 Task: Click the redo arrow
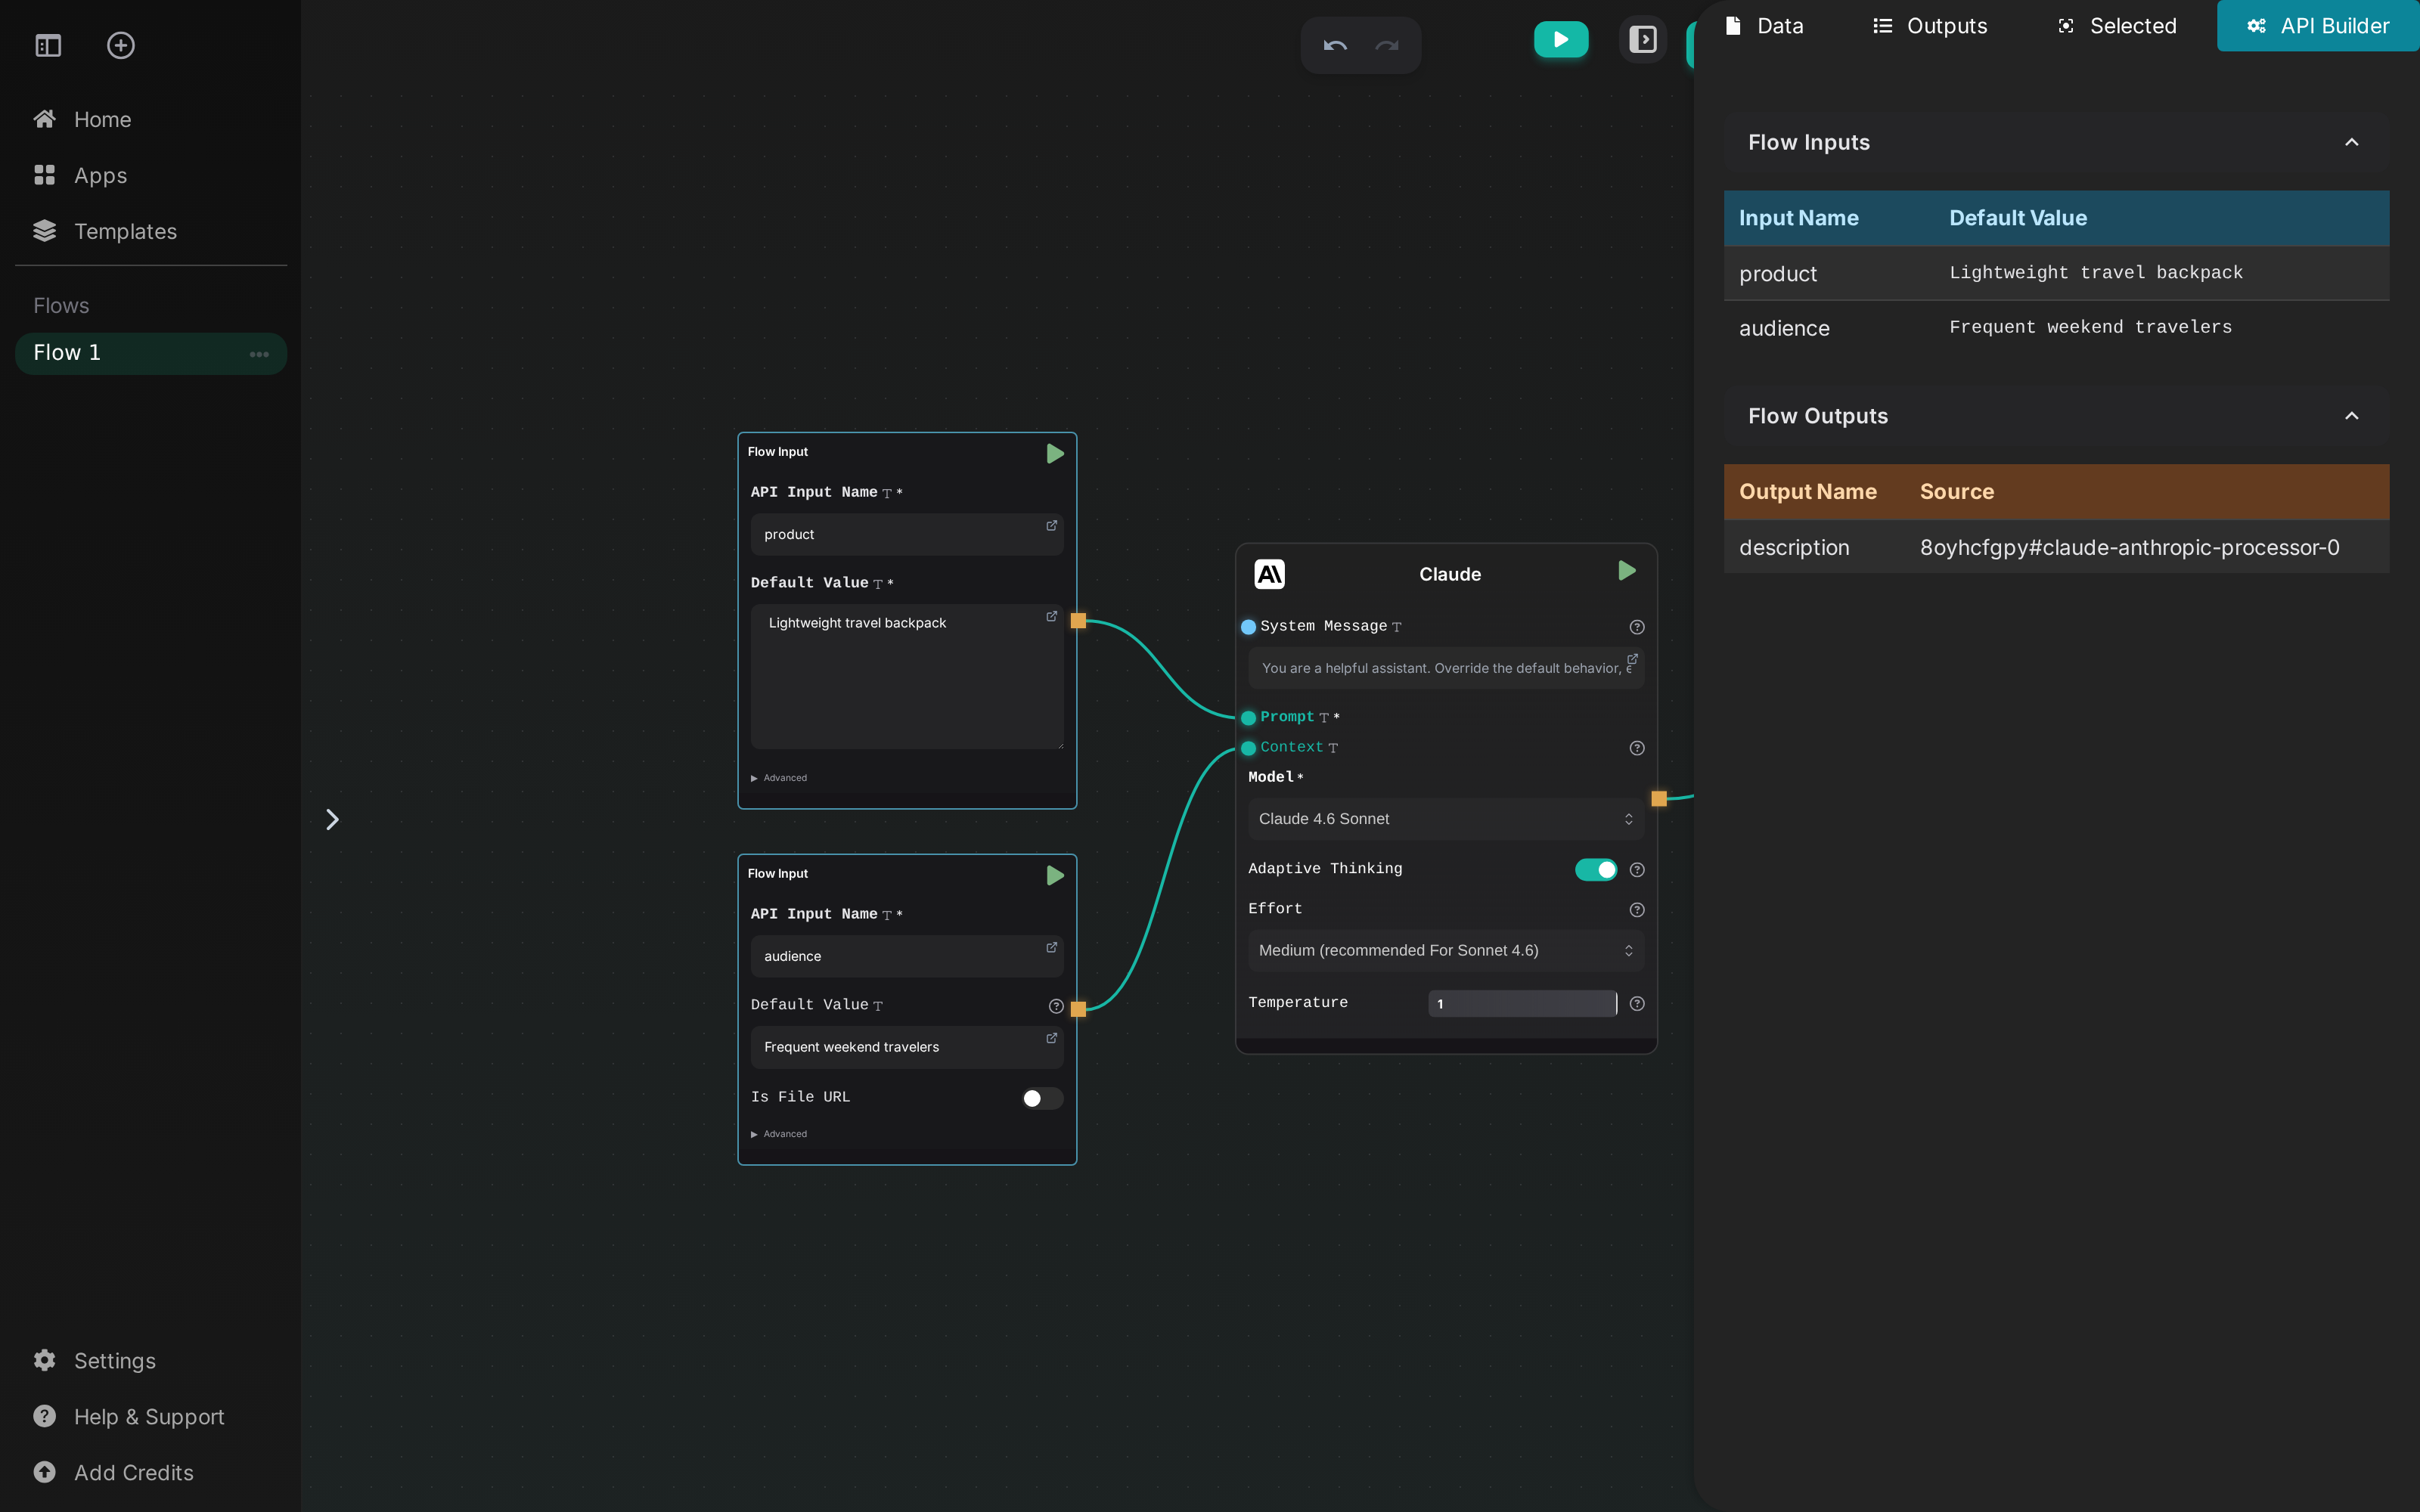[x=1387, y=45]
